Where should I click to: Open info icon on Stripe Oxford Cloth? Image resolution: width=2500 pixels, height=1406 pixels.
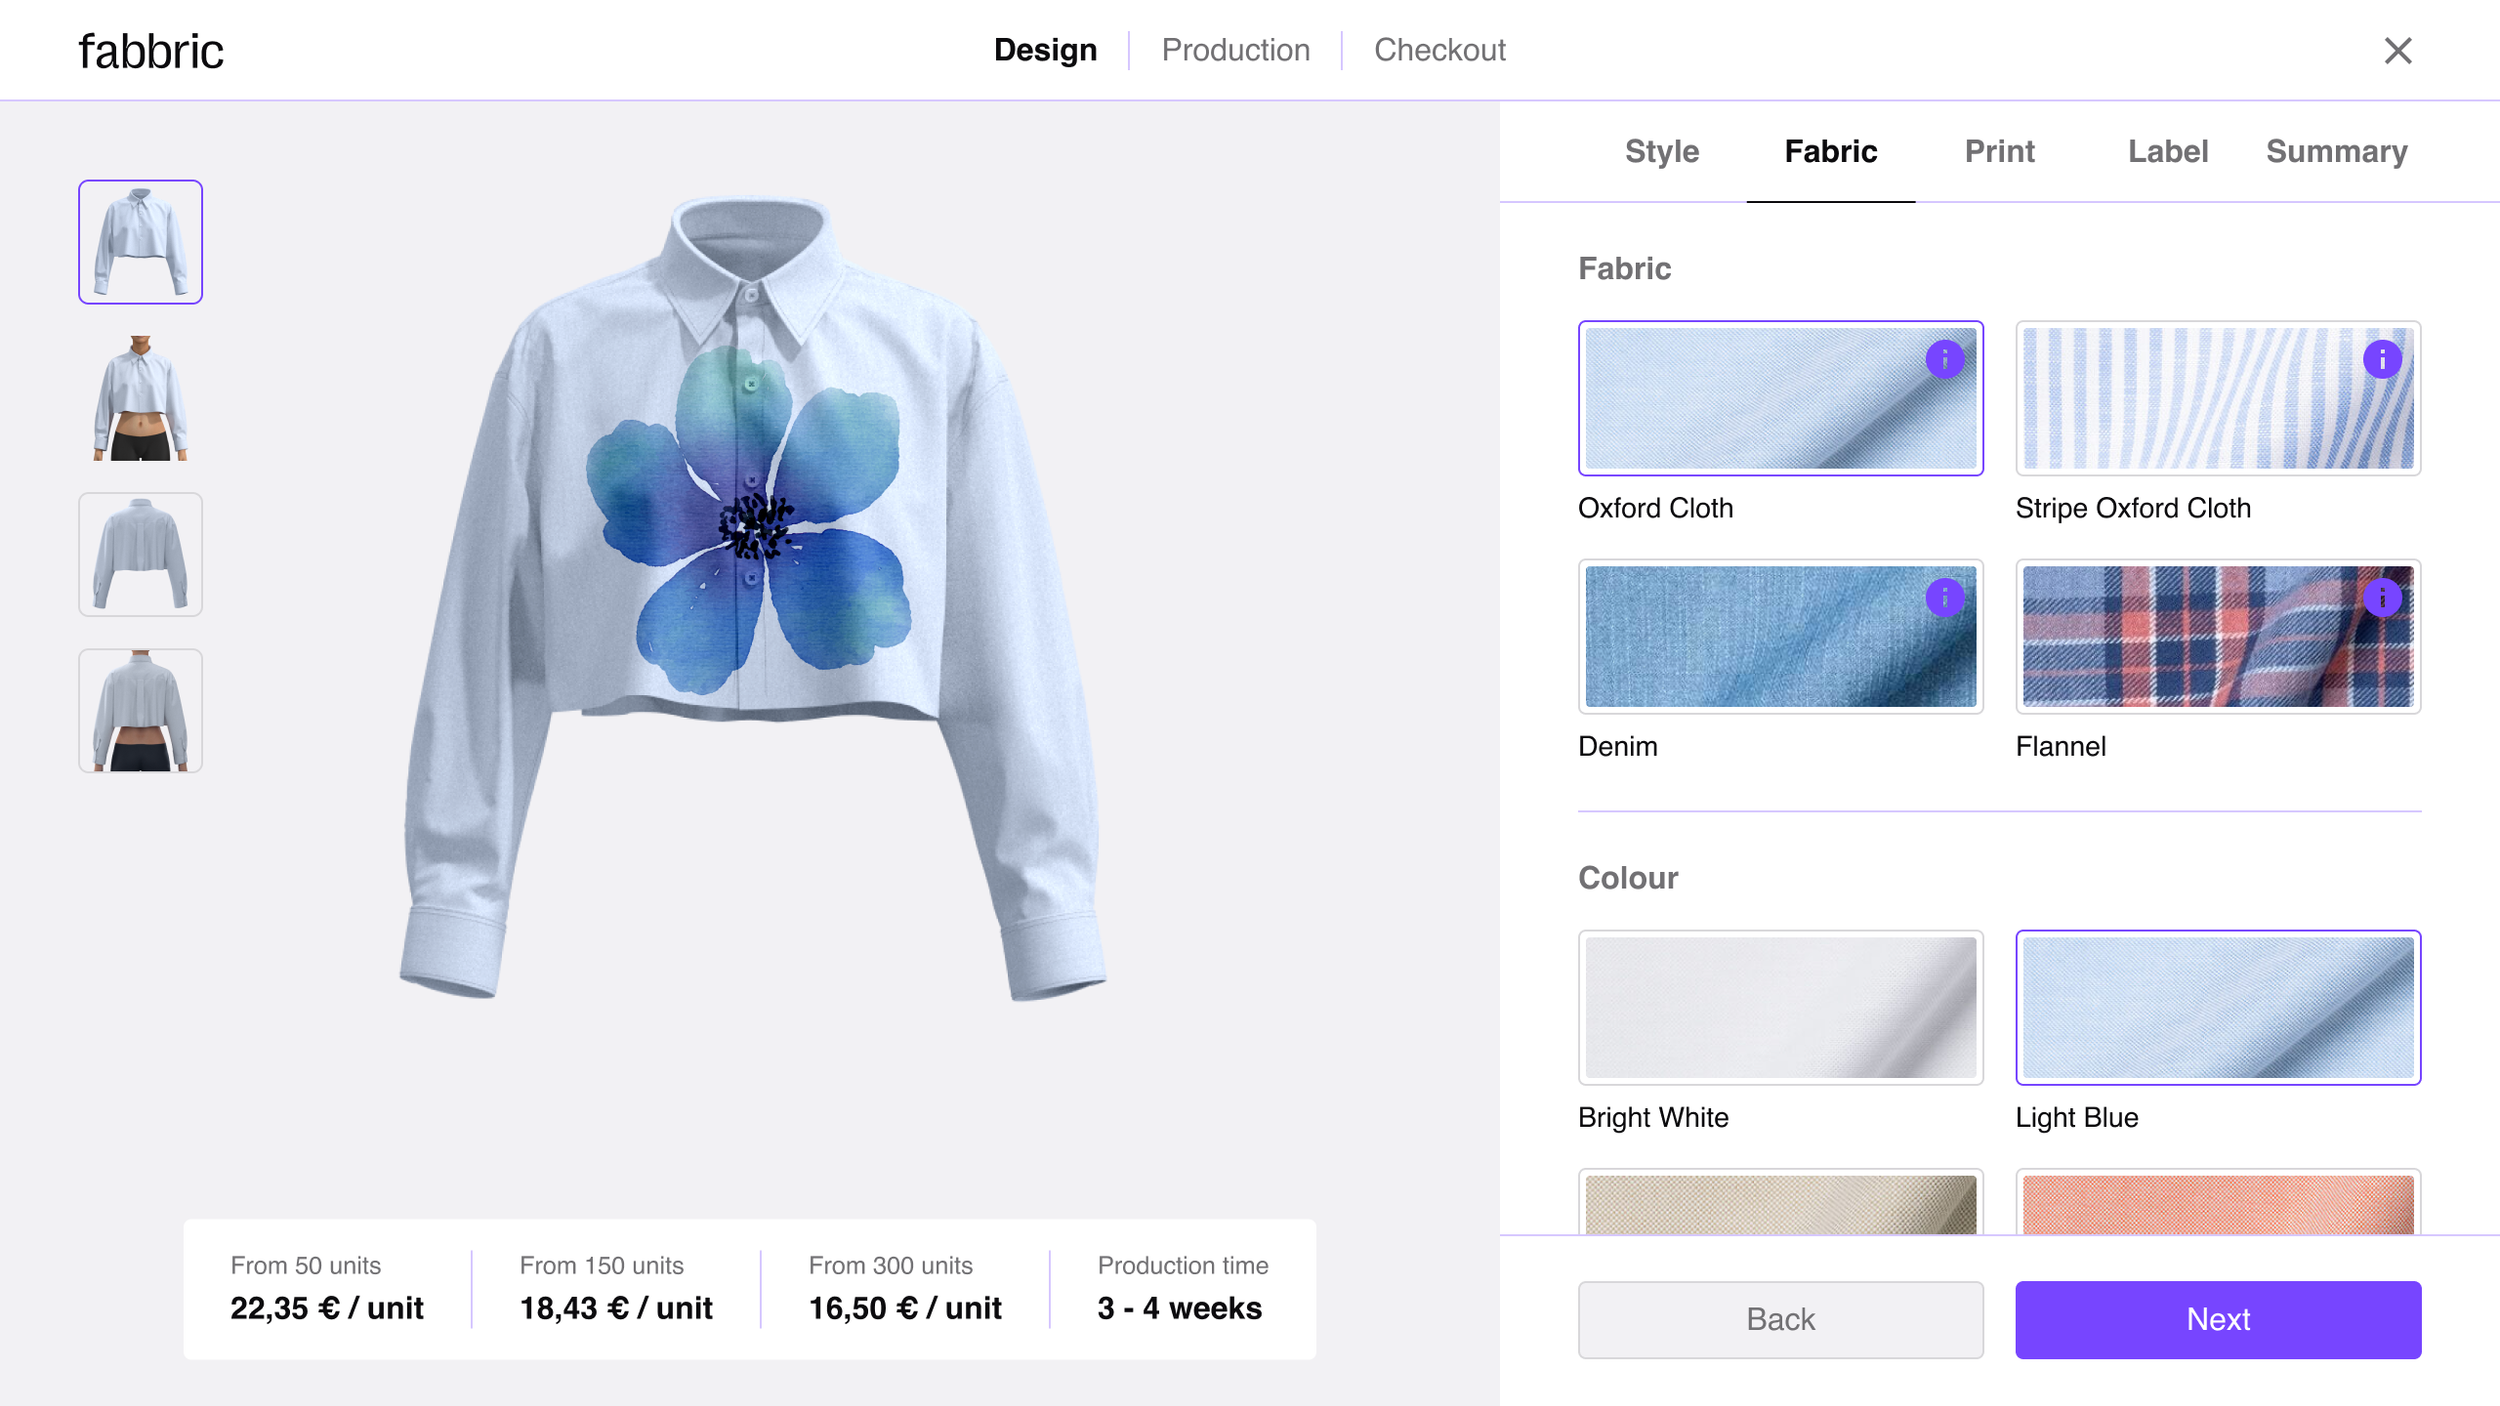point(2382,360)
